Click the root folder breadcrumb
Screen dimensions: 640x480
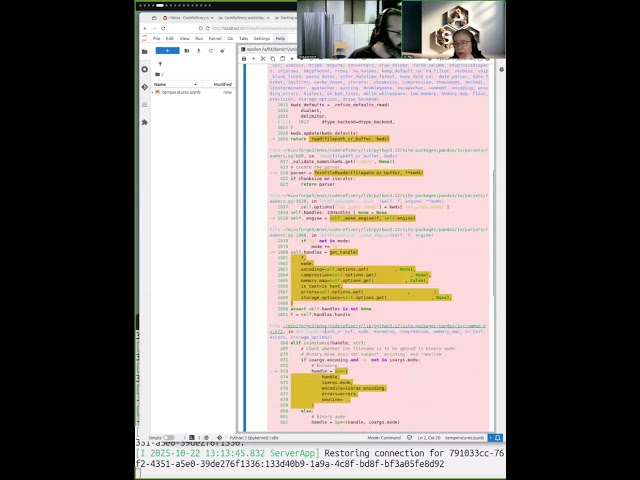(x=159, y=74)
